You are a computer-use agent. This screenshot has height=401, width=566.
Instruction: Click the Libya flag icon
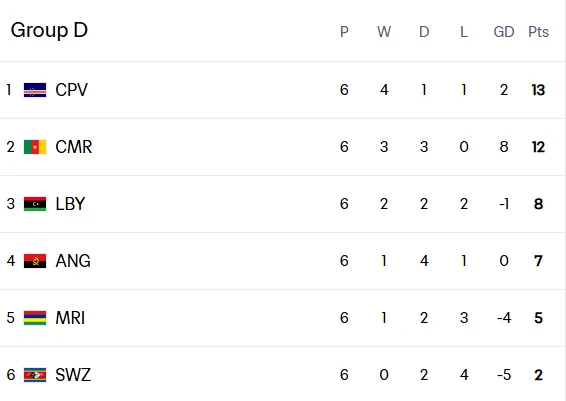tap(35, 204)
